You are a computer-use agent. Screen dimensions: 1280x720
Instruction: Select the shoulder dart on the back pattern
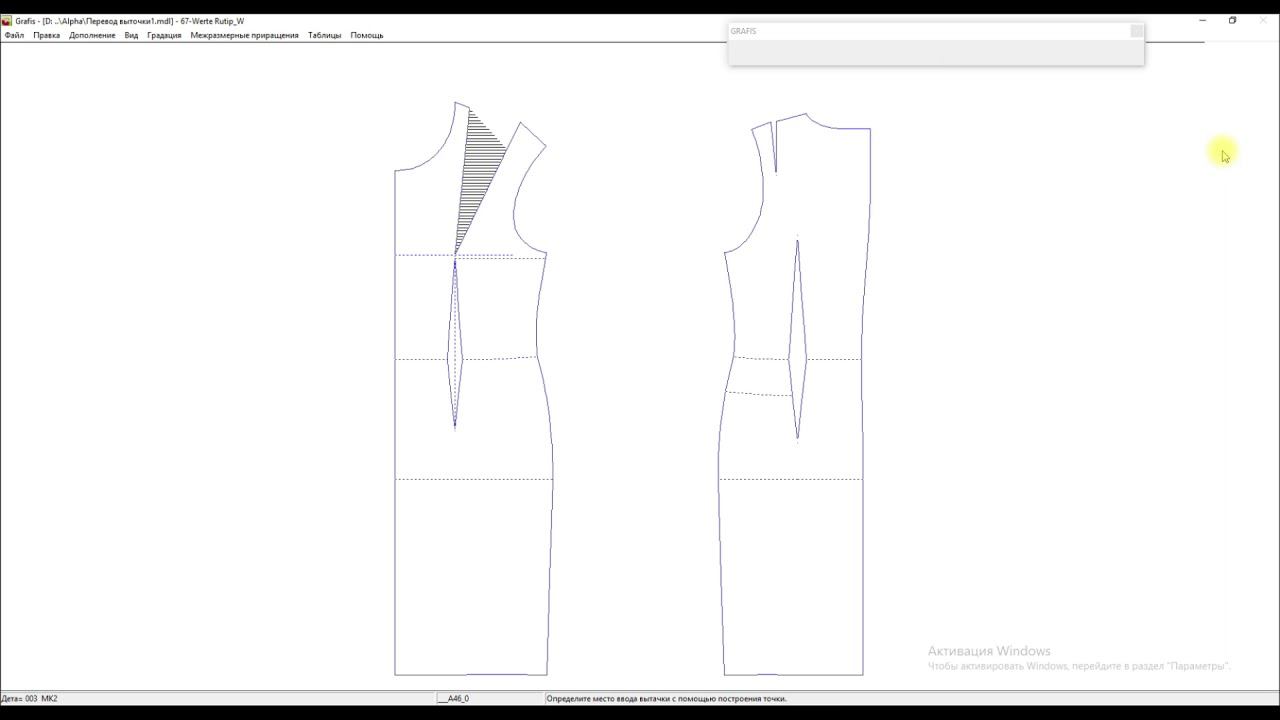775,147
